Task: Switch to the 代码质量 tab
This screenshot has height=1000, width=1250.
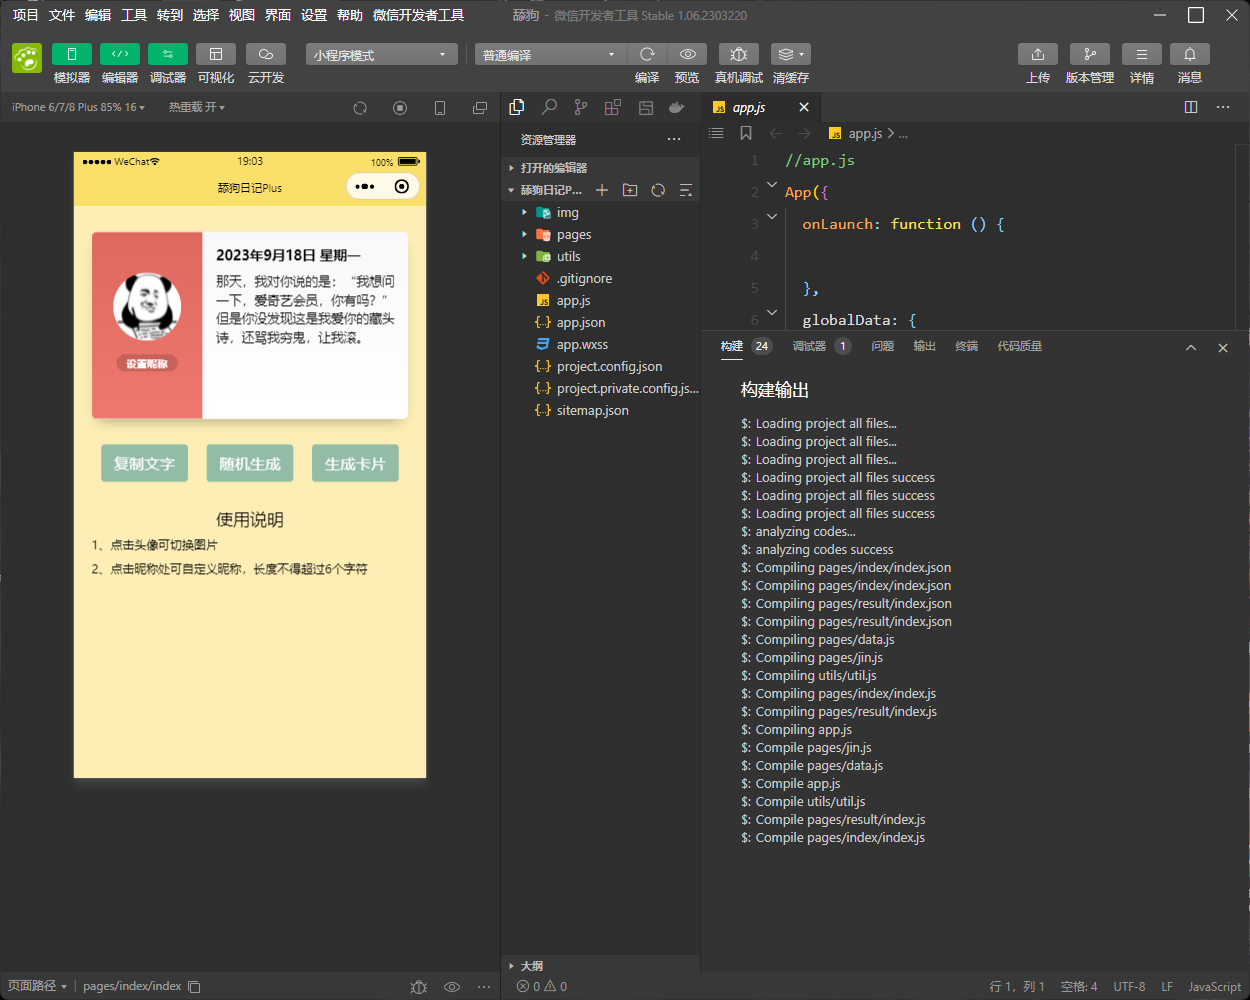Action: click(x=1020, y=346)
